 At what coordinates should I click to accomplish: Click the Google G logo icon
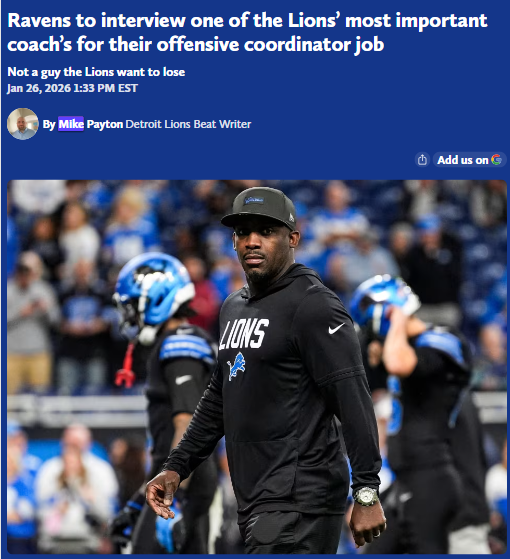pyautogui.click(x=496, y=160)
